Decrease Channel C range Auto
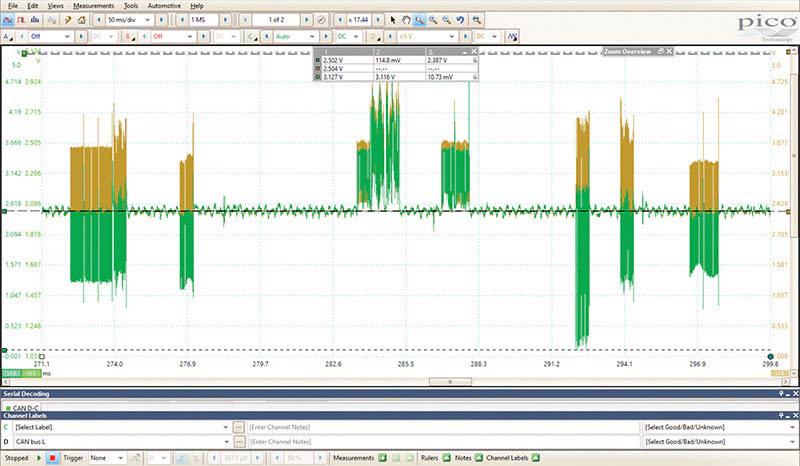 (266, 36)
